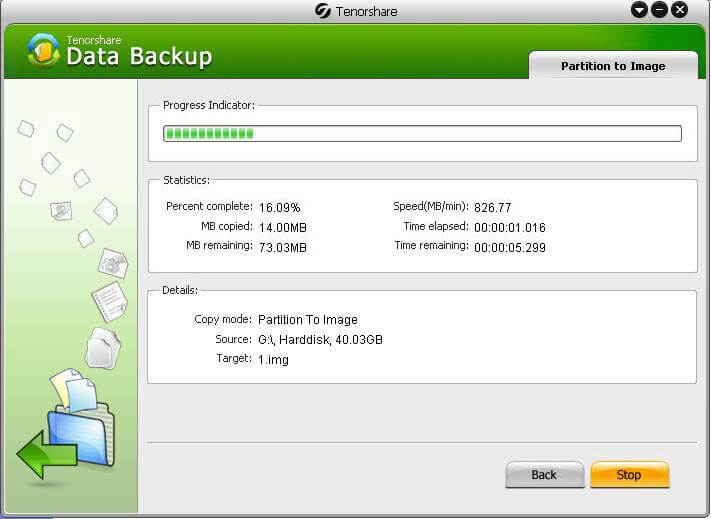Click the tilted photo icon above documents
711x519 pixels.
(x=112, y=264)
